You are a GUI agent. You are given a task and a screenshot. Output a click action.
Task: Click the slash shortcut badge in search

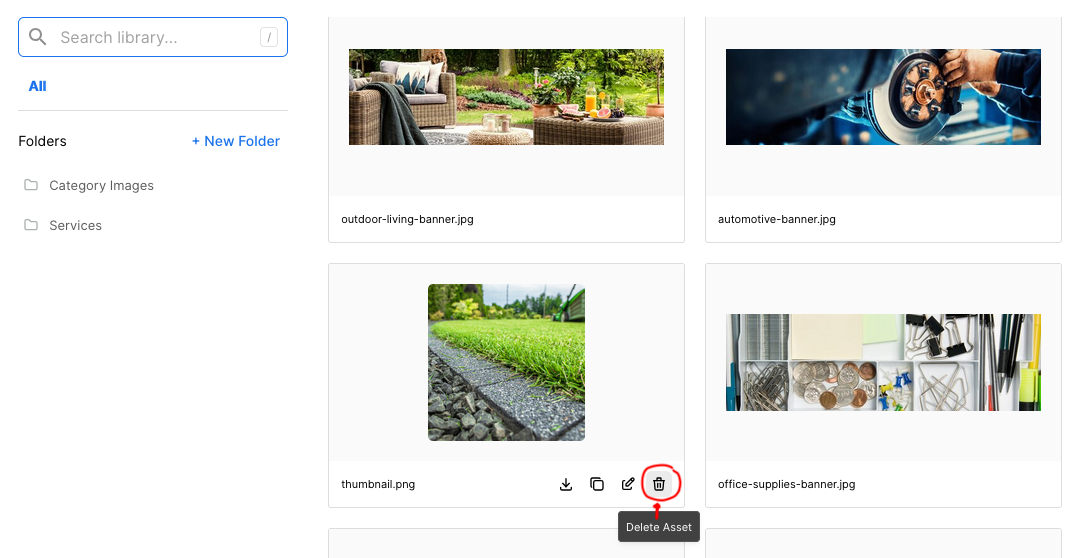(268, 38)
